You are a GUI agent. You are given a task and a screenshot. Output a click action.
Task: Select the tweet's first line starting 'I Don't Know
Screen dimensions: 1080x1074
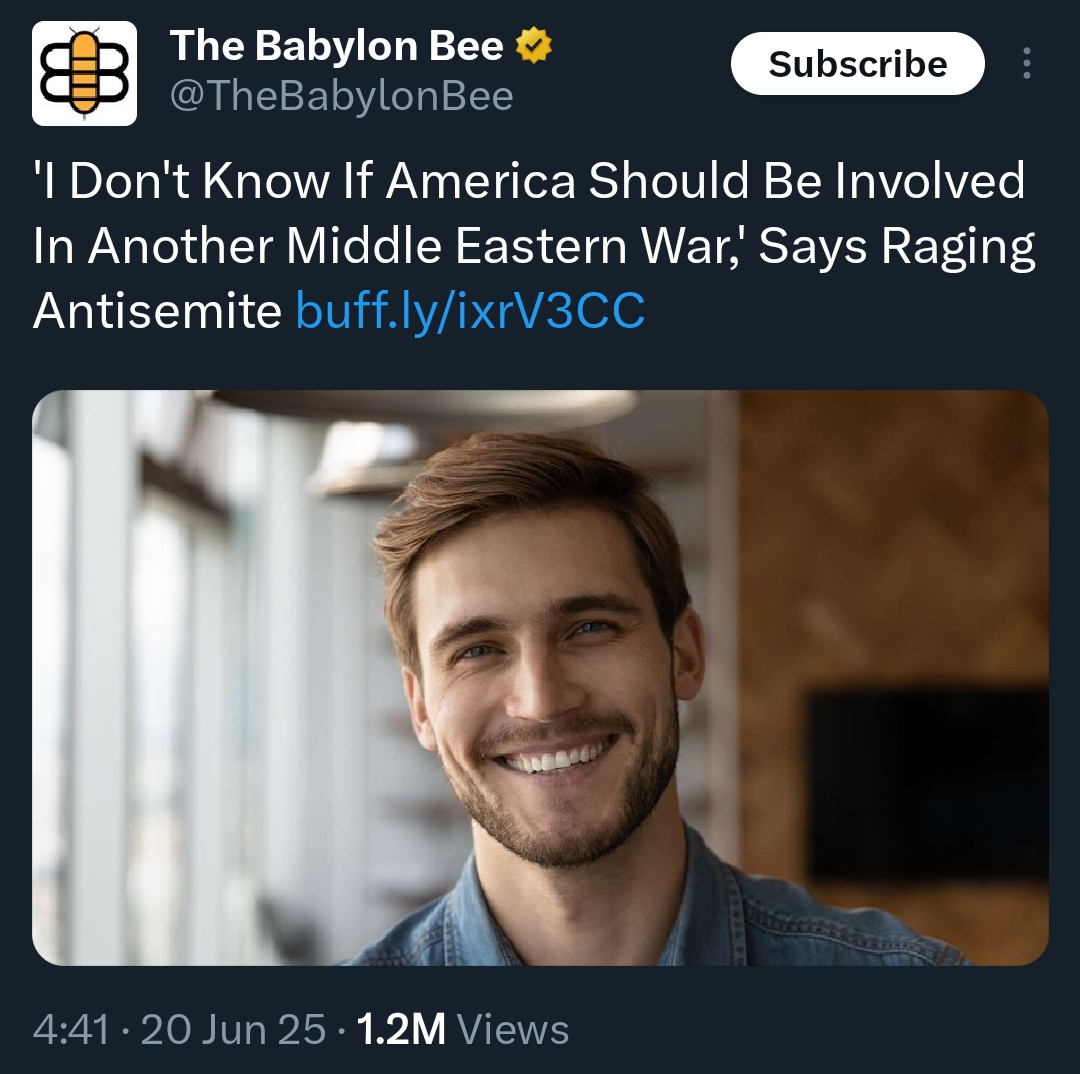pos(529,180)
